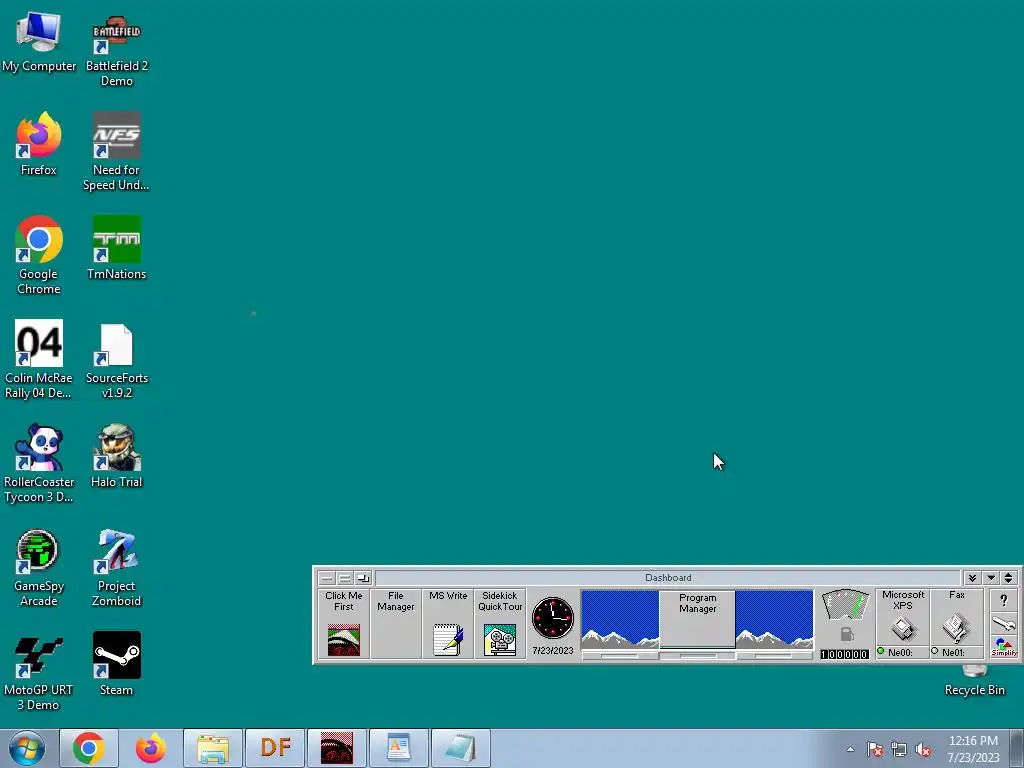The image size is (1024, 768).
Task: Select the Firefox desktop shortcut
Action: [39, 144]
